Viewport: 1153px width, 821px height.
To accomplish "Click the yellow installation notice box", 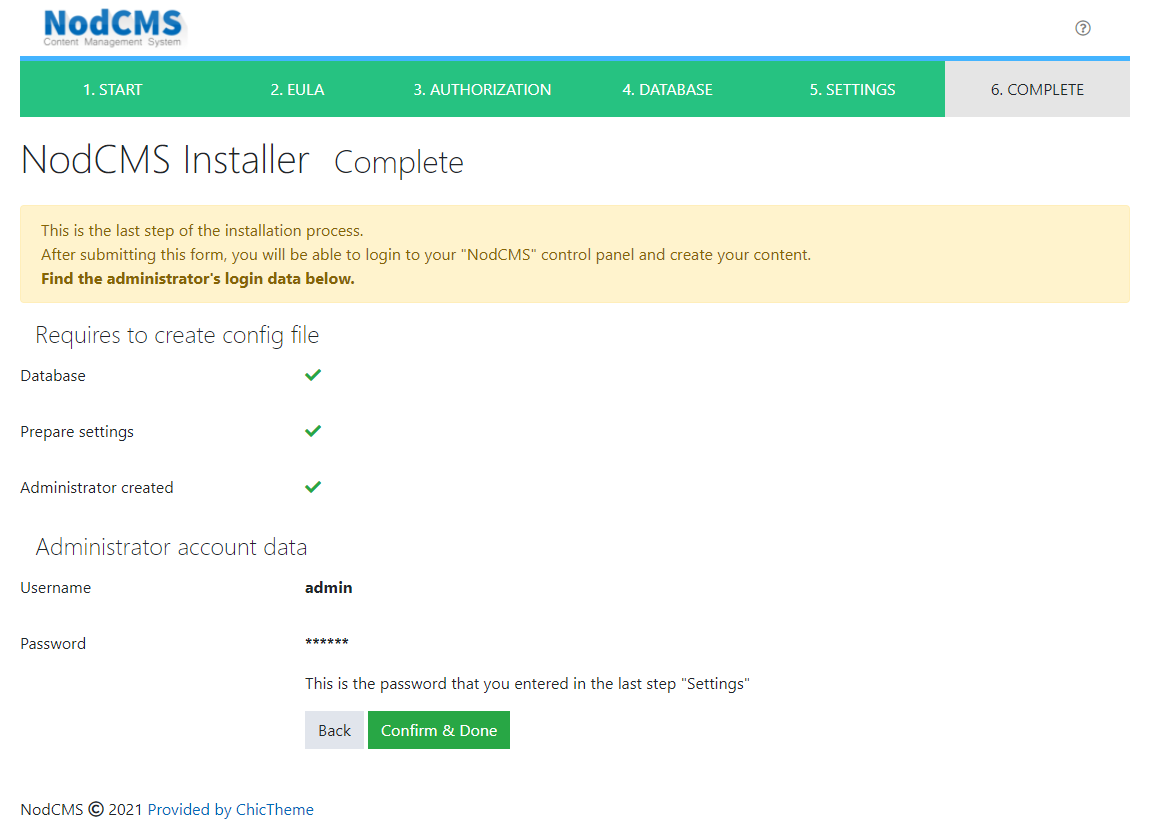I will click(574, 254).
